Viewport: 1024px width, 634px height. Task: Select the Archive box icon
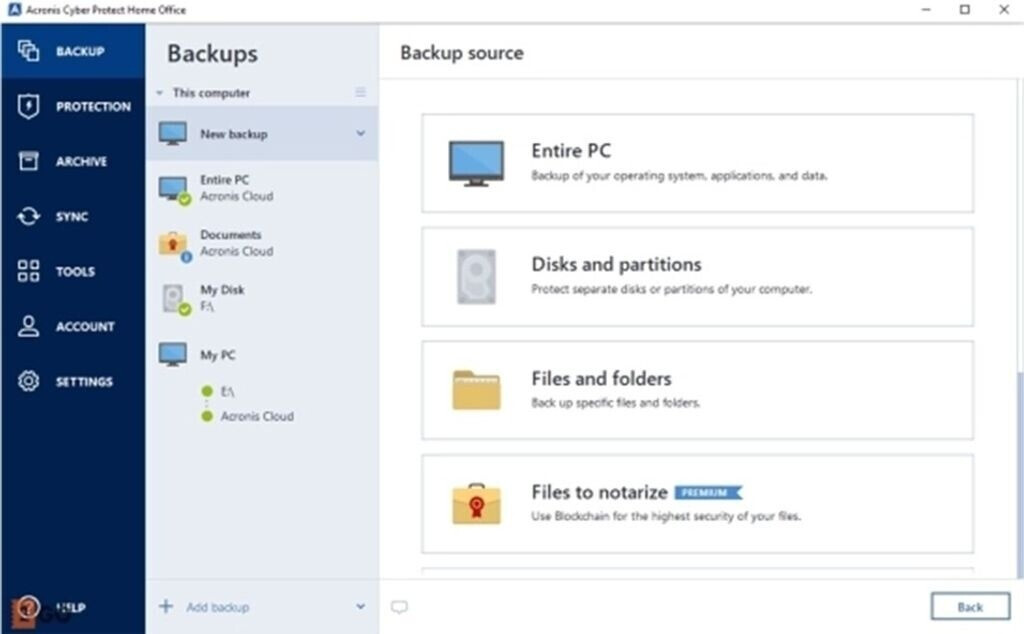(29, 161)
